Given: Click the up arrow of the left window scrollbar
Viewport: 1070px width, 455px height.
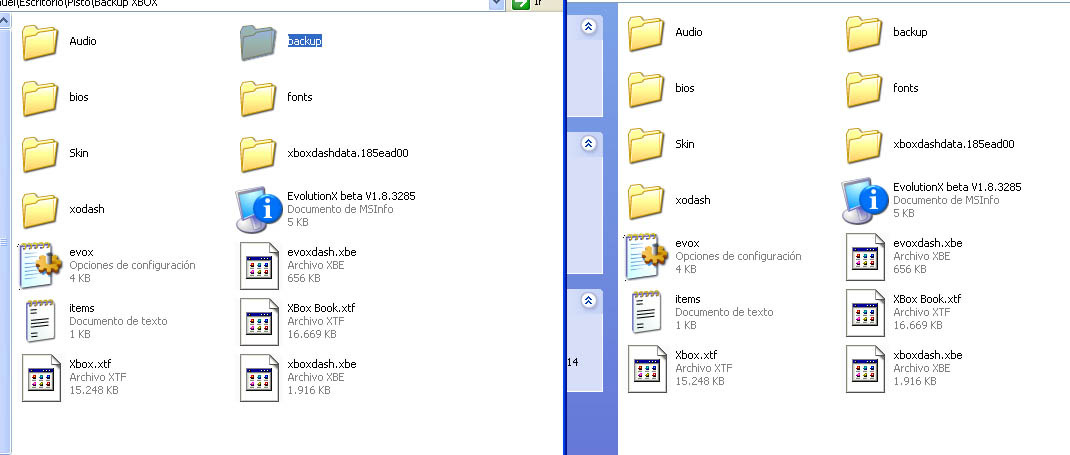Looking at the screenshot, I should coord(4,20).
